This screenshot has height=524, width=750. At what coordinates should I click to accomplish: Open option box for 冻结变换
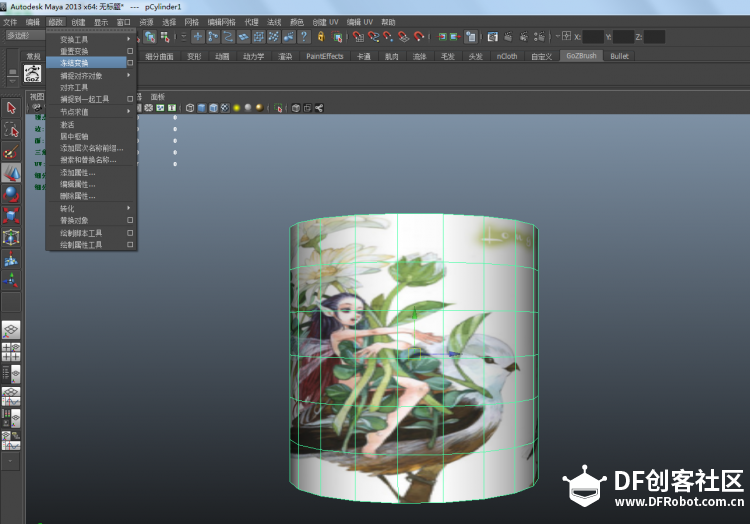[x=130, y=63]
